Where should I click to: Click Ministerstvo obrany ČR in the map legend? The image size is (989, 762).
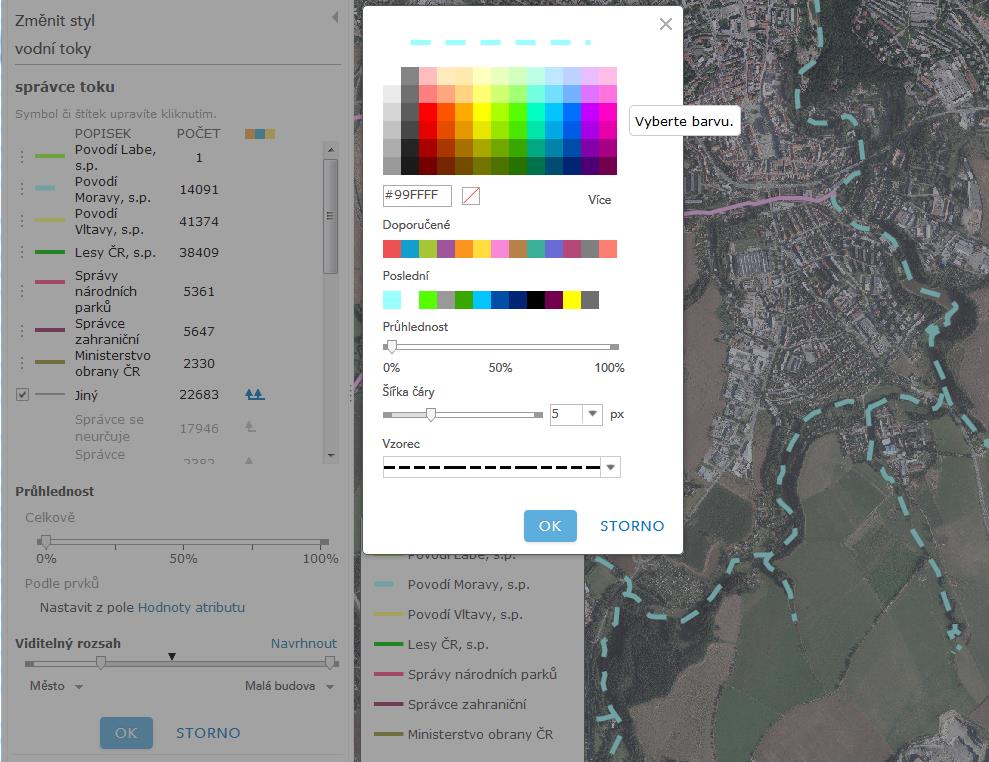point(480,734)
